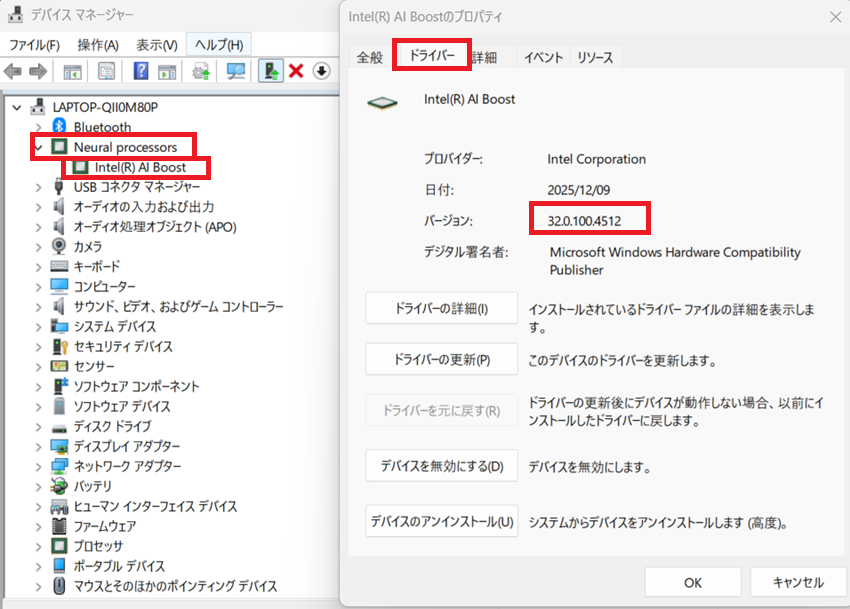Select the Bluetooth device category

pyautogui.click(x=102, y=127)
